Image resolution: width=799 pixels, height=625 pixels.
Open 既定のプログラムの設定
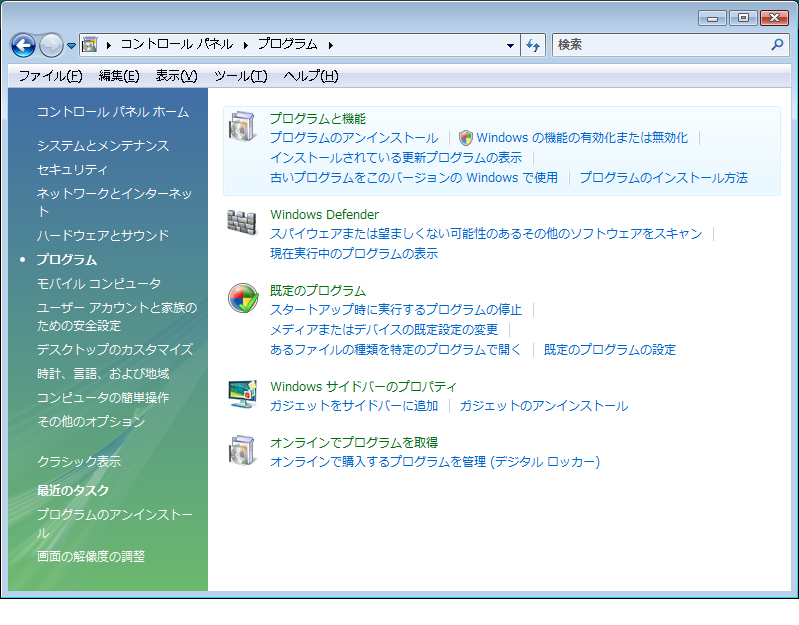coord(610,350)
